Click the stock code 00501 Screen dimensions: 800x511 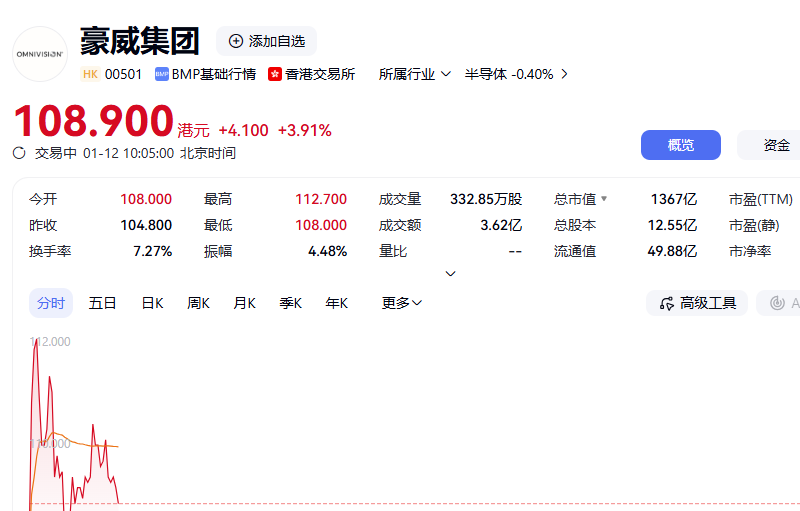(x=123, y=74)
